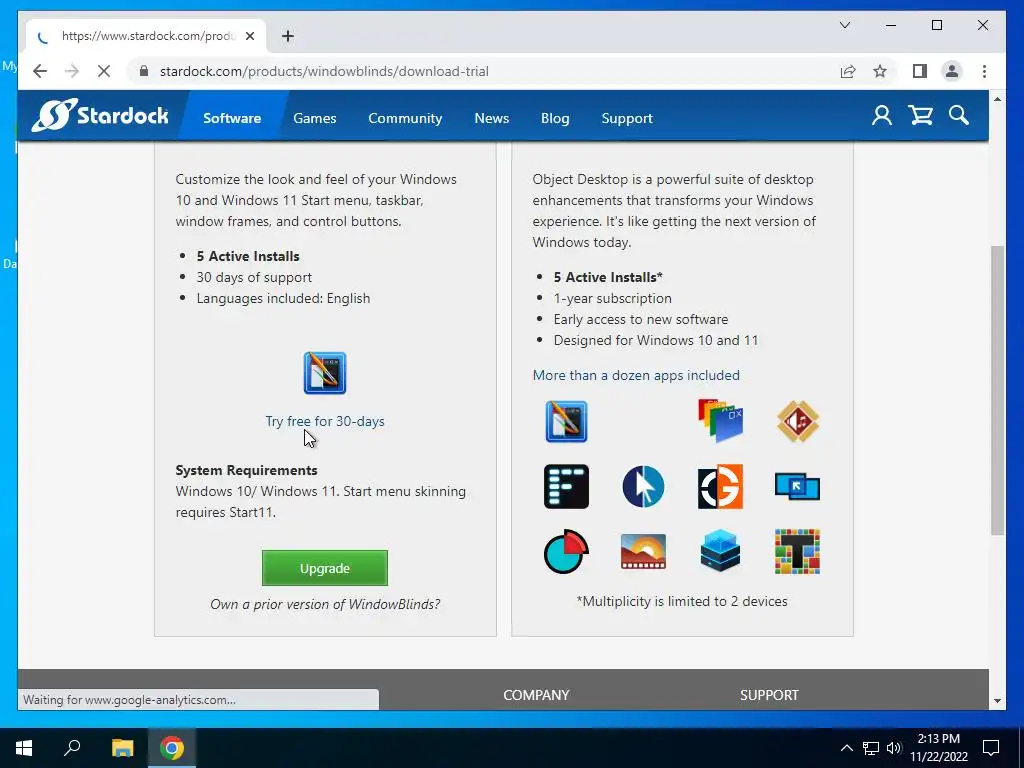Click the System Requirements heading
This screenshot has height=768, width=1024.
point(246,470)
